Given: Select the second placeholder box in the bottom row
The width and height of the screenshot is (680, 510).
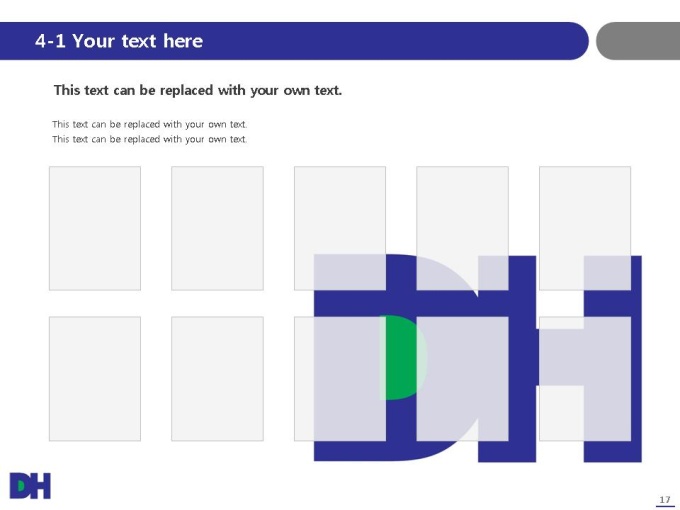Looking at the screenshot, I should coord(217,379).
